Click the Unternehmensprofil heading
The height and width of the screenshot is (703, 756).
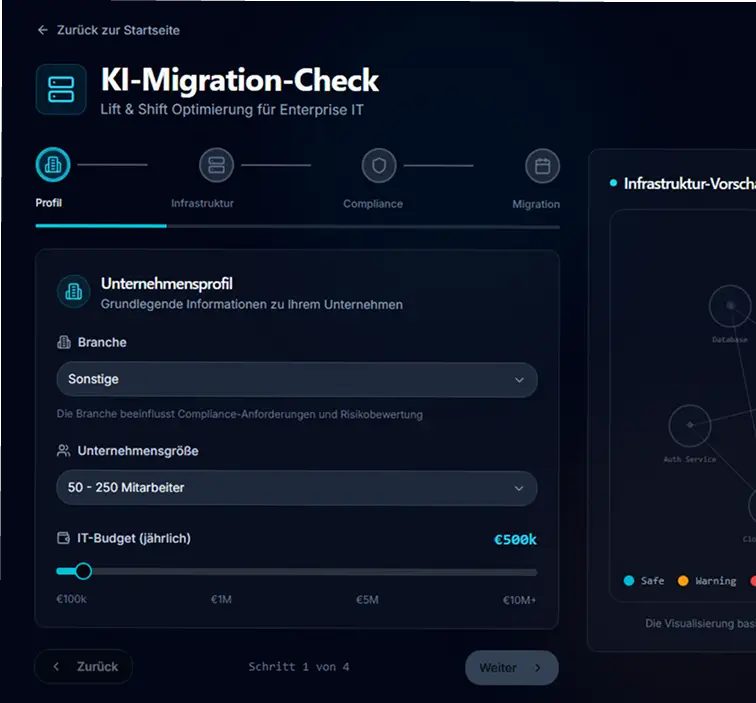pos(167,284)
